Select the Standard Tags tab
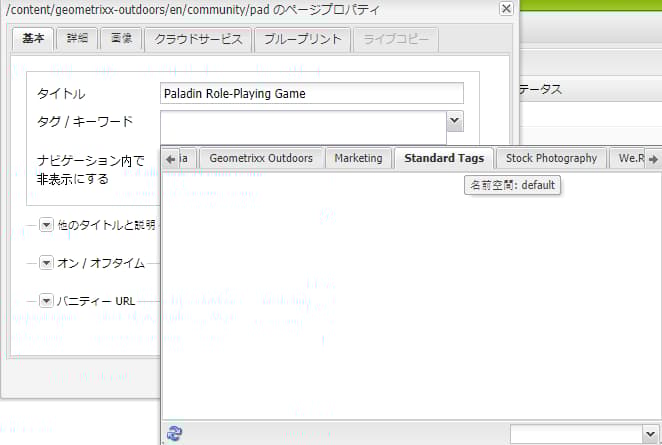Viewport: 662px width, 445px height. click(x=444, y=158)
